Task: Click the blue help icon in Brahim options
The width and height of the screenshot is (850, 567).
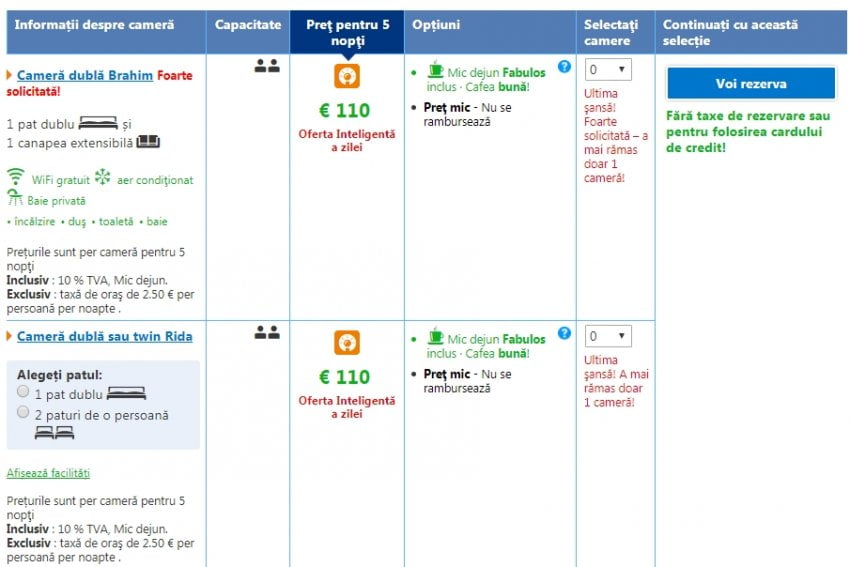Action: (564, 66)
